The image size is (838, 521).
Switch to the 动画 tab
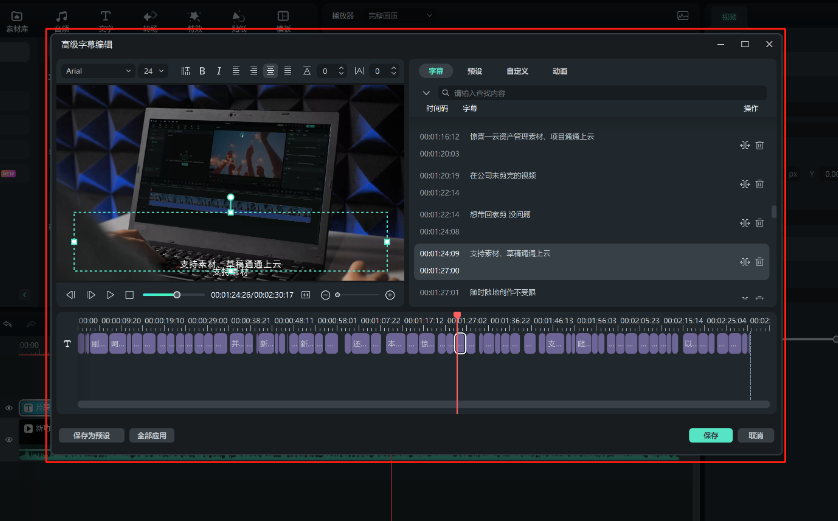(560, 72)
